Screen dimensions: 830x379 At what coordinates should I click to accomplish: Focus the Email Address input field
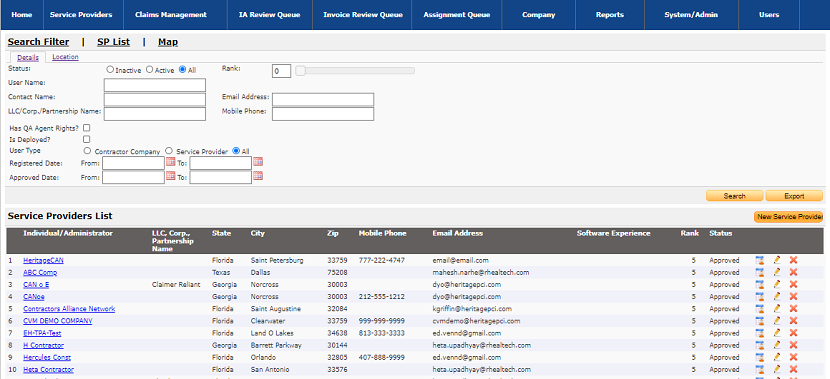click(x=323, y=100)
